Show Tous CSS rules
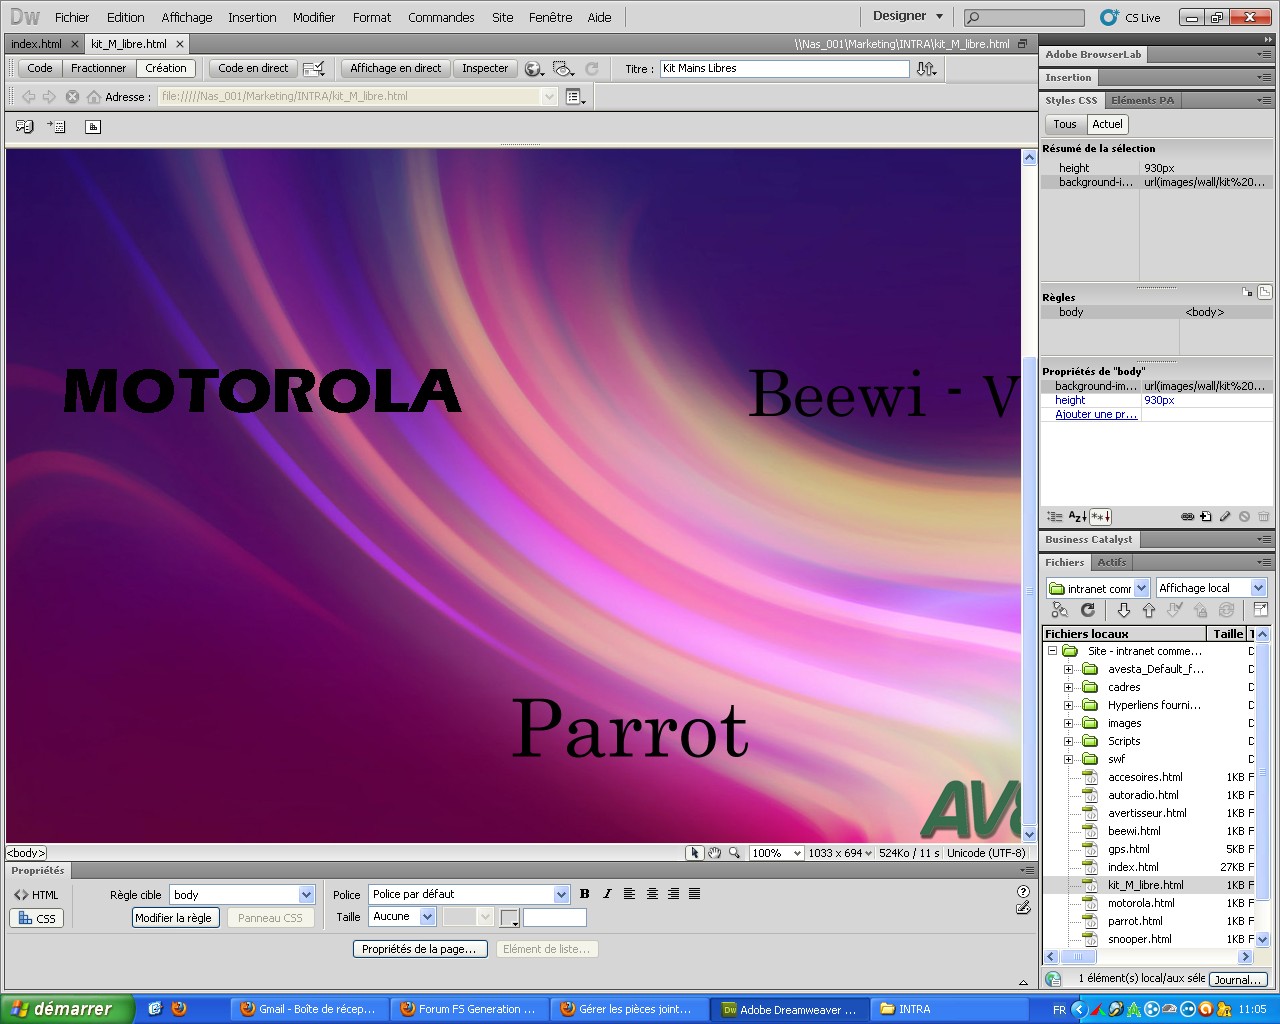The image size is (1280, 1024). [1065, 124]
